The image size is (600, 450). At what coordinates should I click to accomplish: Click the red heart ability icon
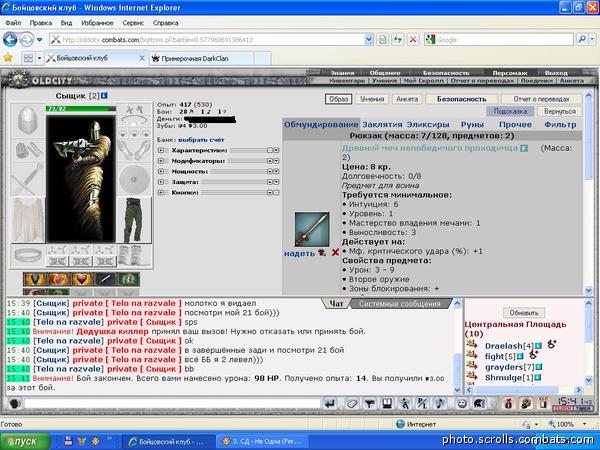(x=81, y=279)
